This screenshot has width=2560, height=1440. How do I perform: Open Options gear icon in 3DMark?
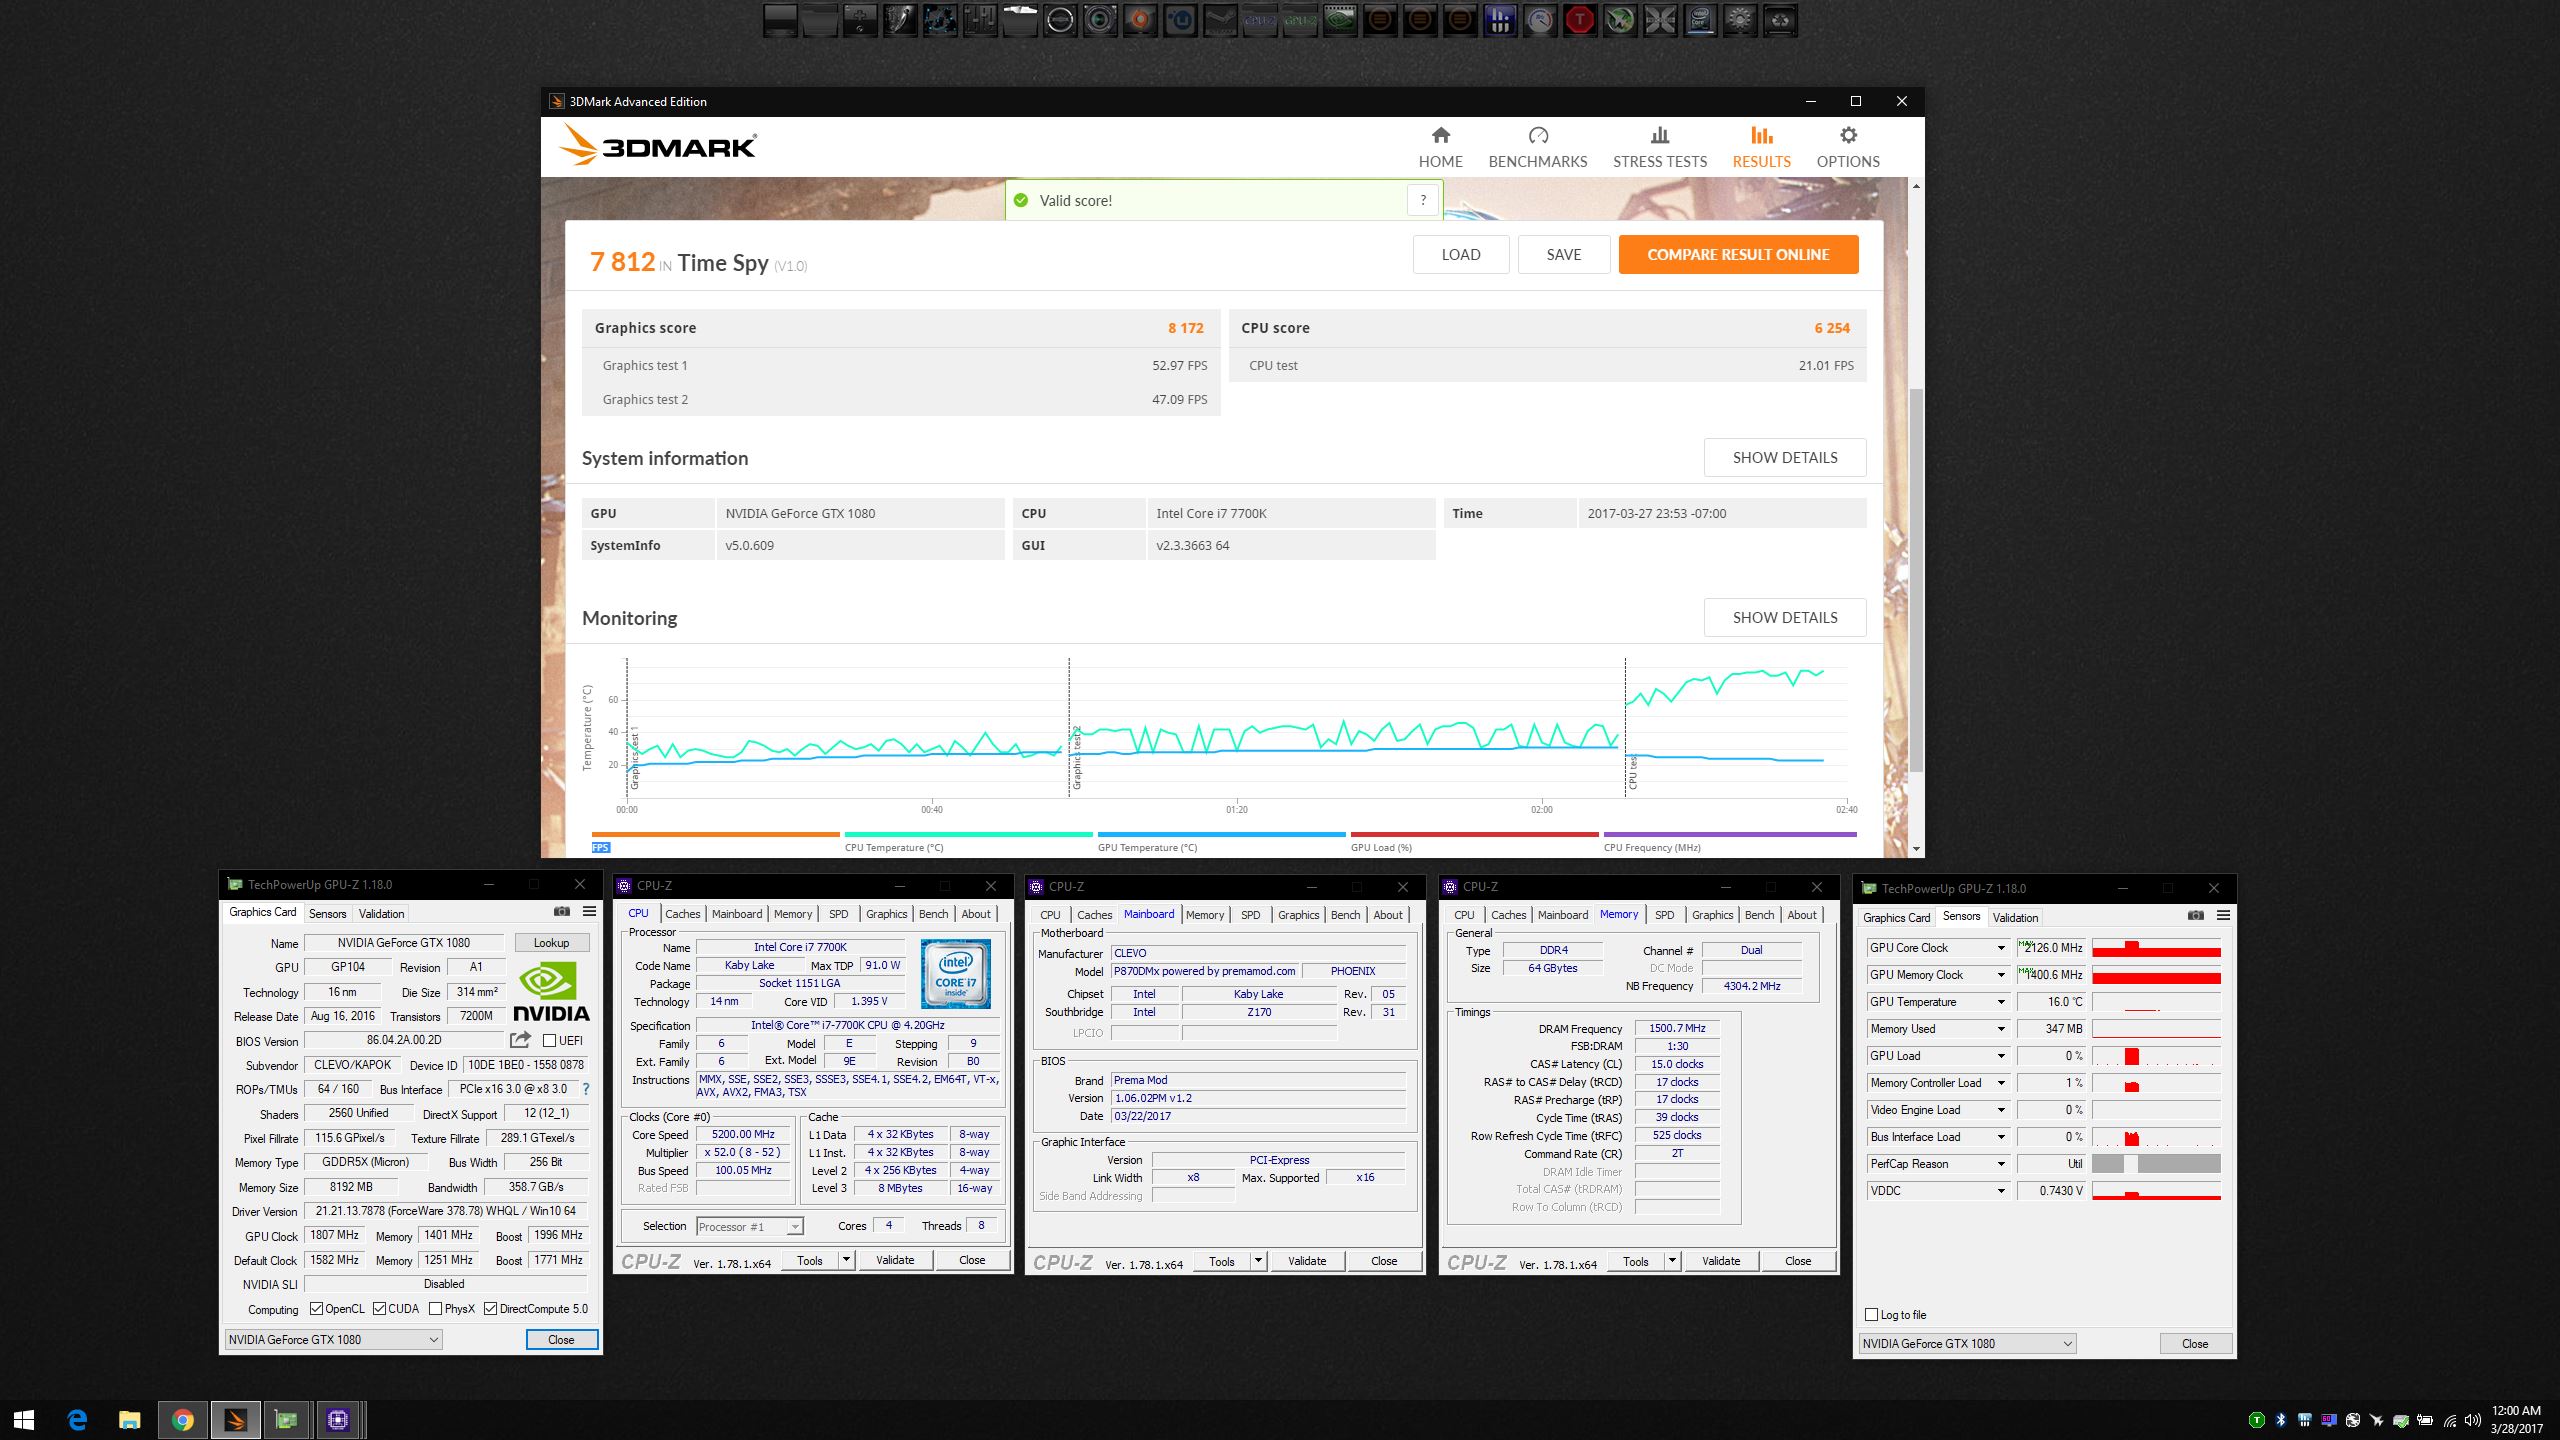click(x=1847, y=136)
